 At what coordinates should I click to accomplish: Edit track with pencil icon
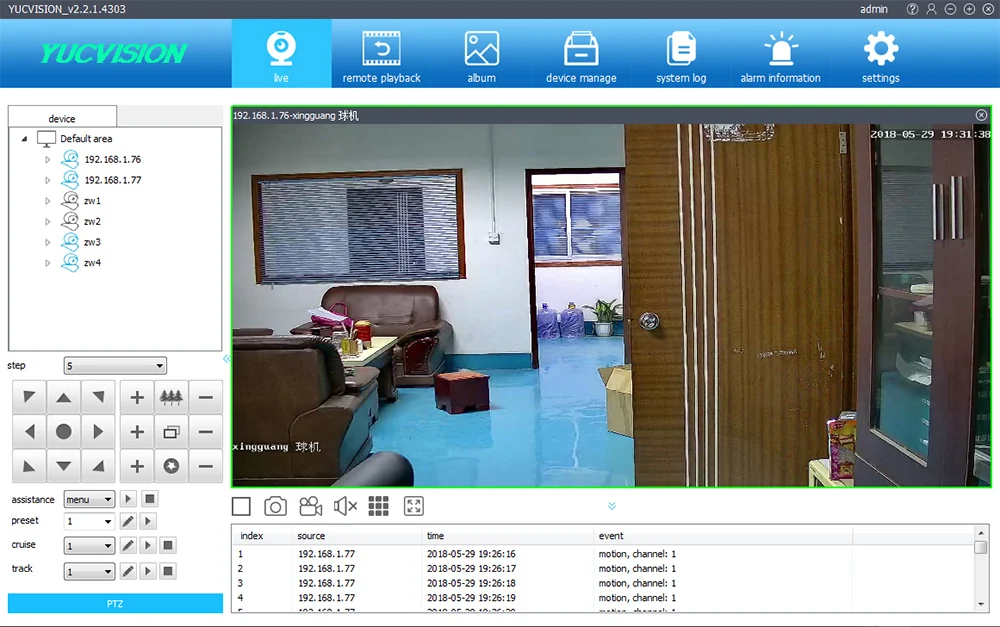(128, 571)
